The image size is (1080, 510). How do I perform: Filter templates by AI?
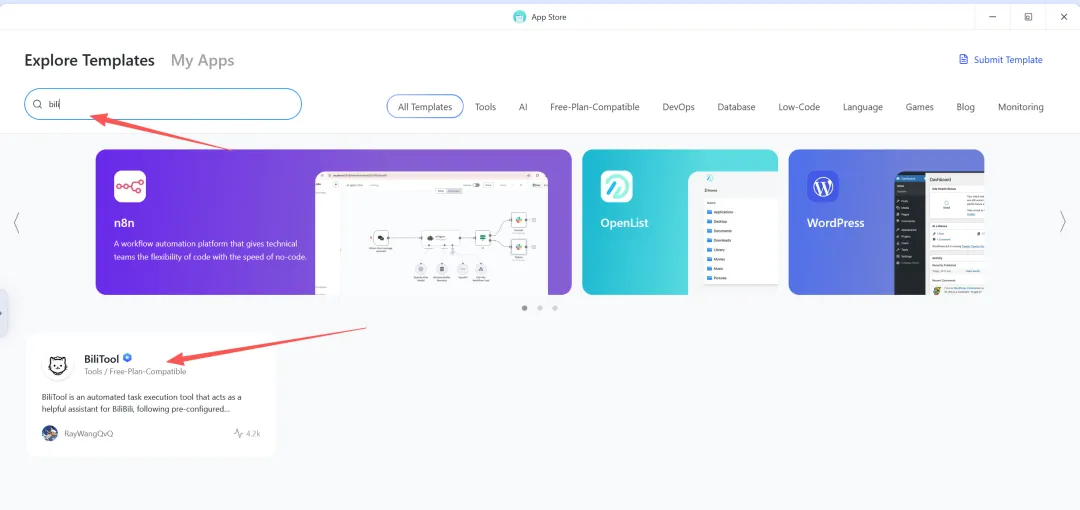(x=523, y=107)
